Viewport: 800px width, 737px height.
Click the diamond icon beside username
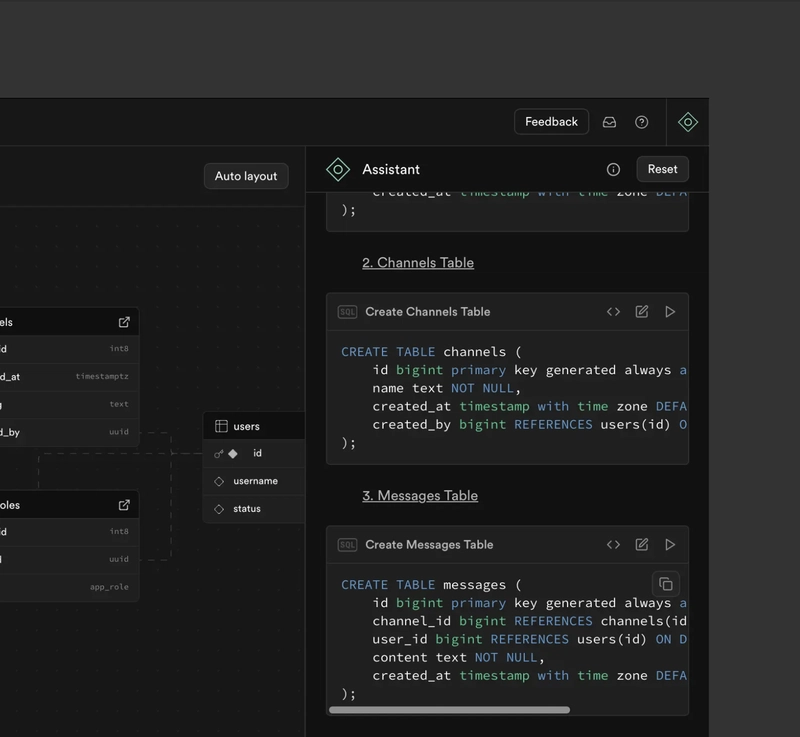point(219,481)
